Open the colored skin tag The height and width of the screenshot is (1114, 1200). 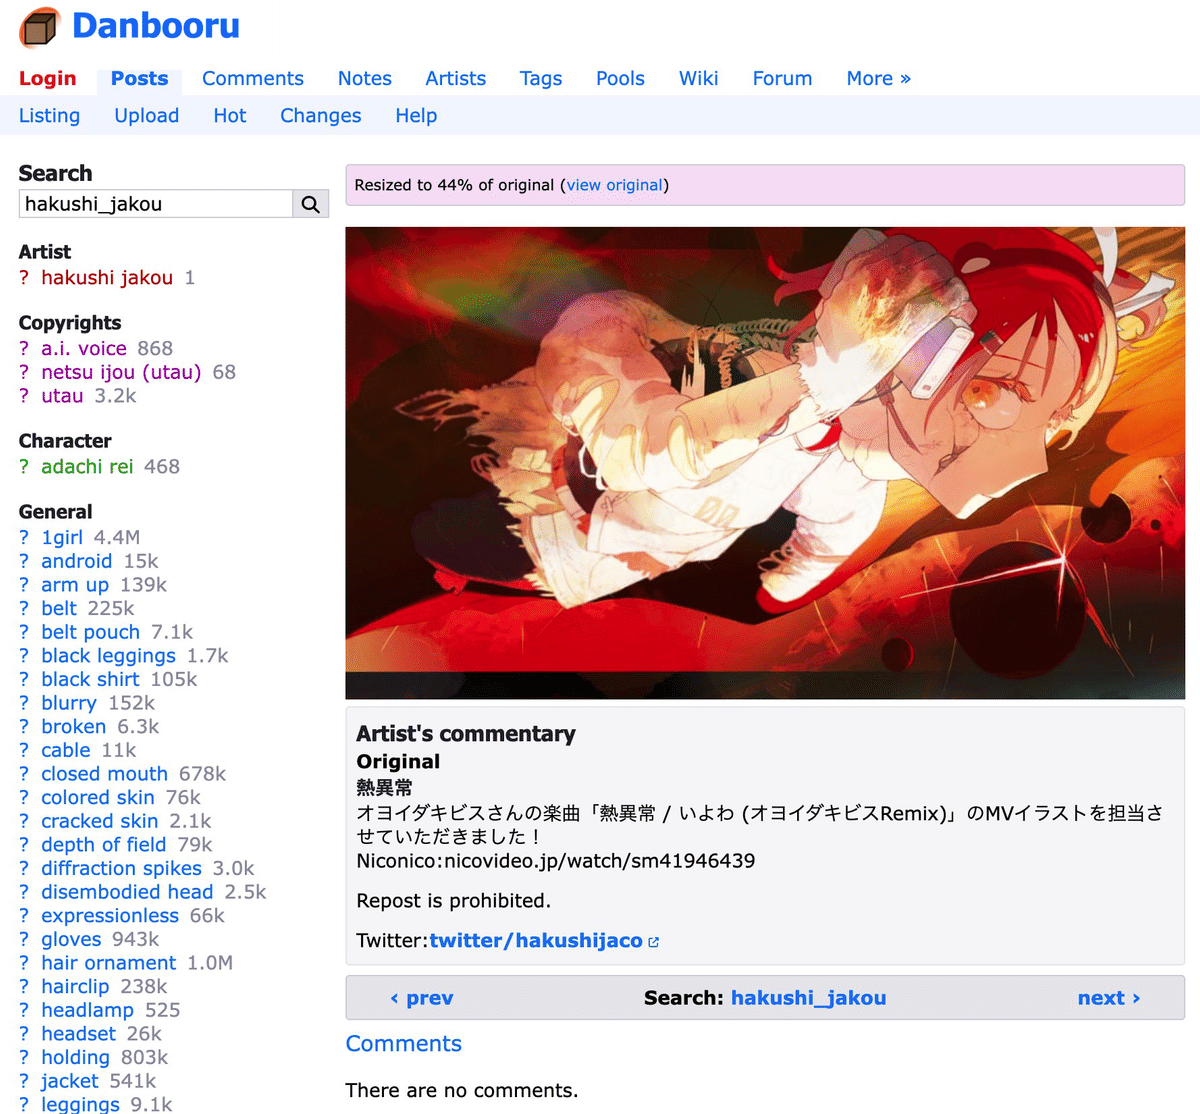[98, 798]
